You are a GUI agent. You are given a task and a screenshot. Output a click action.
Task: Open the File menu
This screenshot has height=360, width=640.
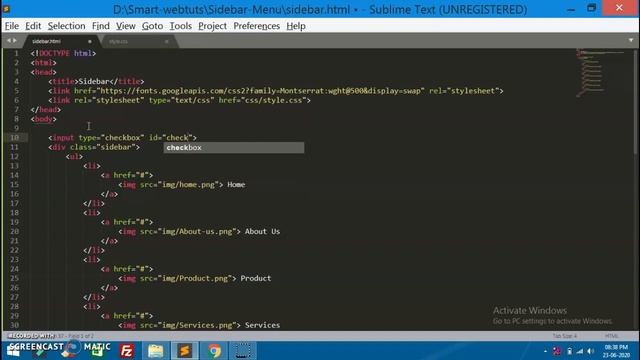click(x=12, y=26)
